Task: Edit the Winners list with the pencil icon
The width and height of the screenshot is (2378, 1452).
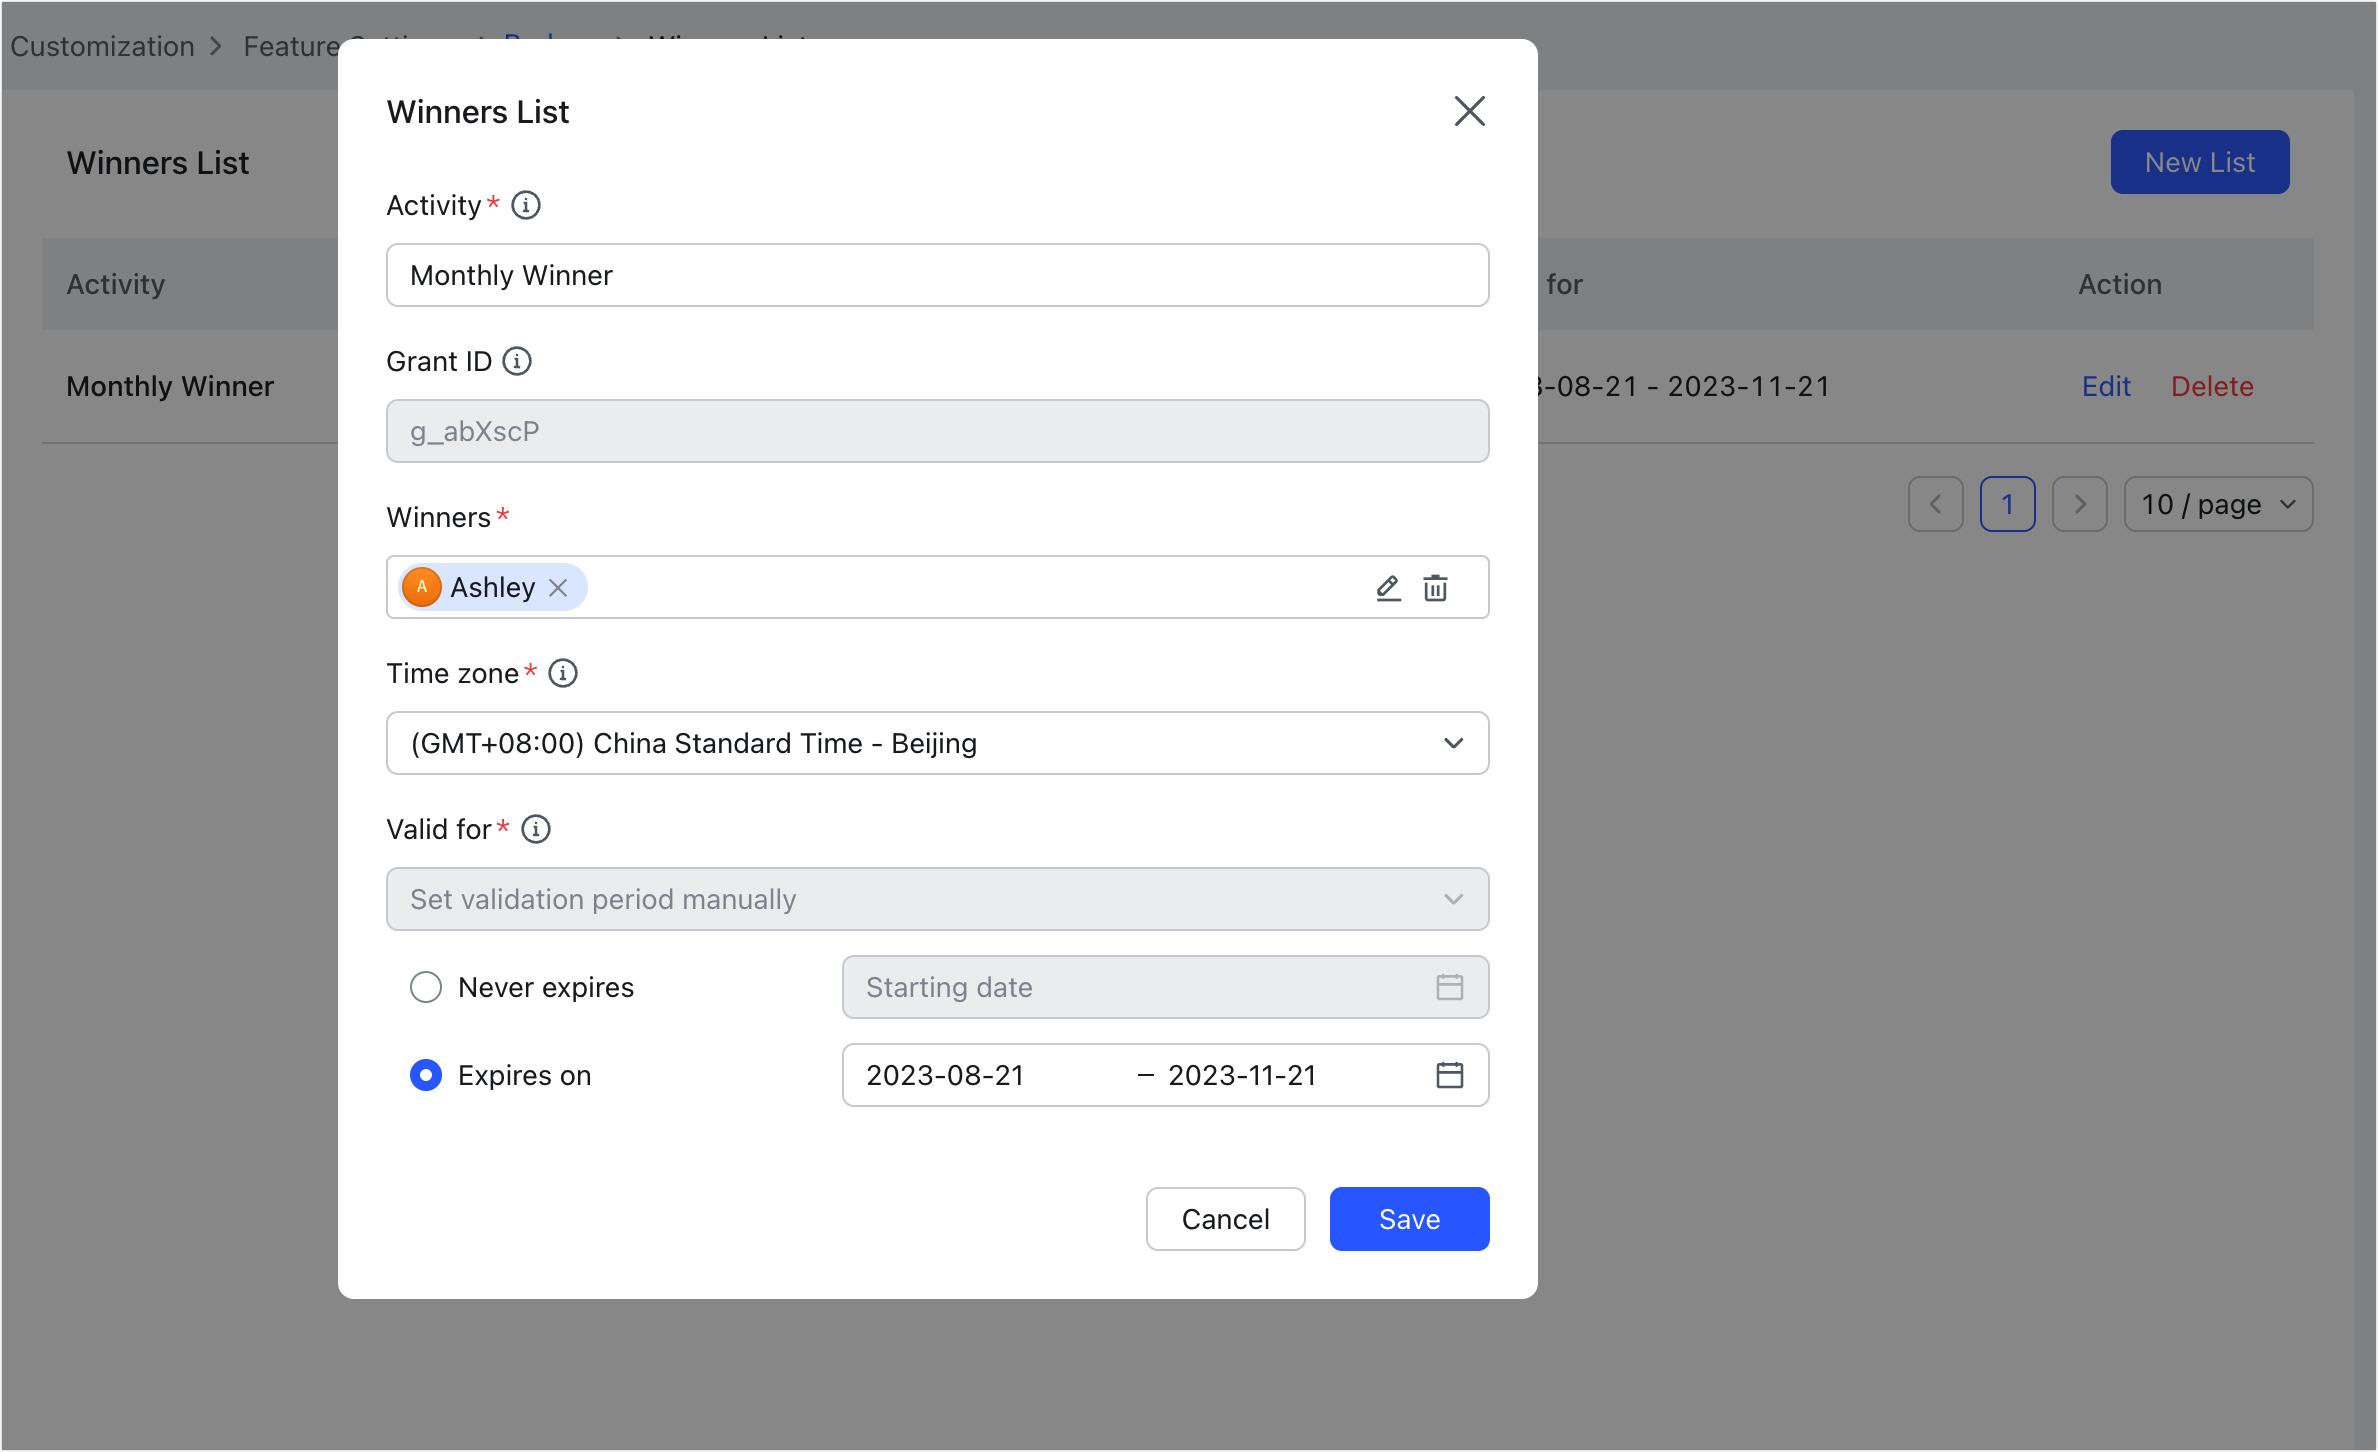Action: pyautogui.click(x=1387, y=588)
